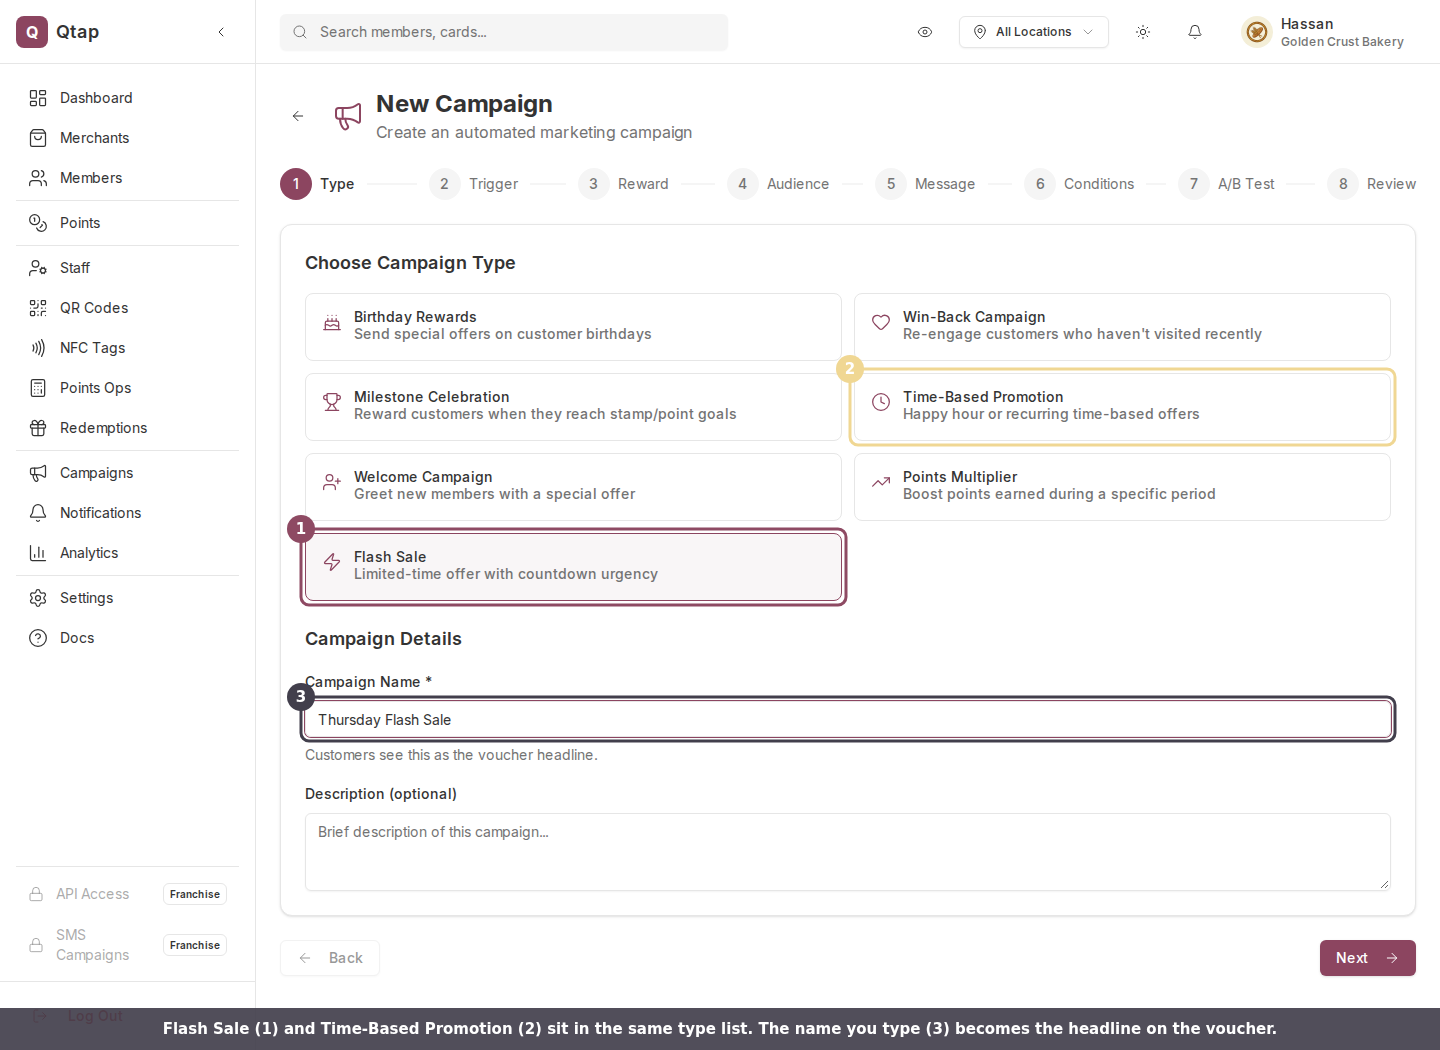This screenshot has width=1440, height=1050.
Task: Click the back arrow beside New Campaign
Action: tap(298, 116)
